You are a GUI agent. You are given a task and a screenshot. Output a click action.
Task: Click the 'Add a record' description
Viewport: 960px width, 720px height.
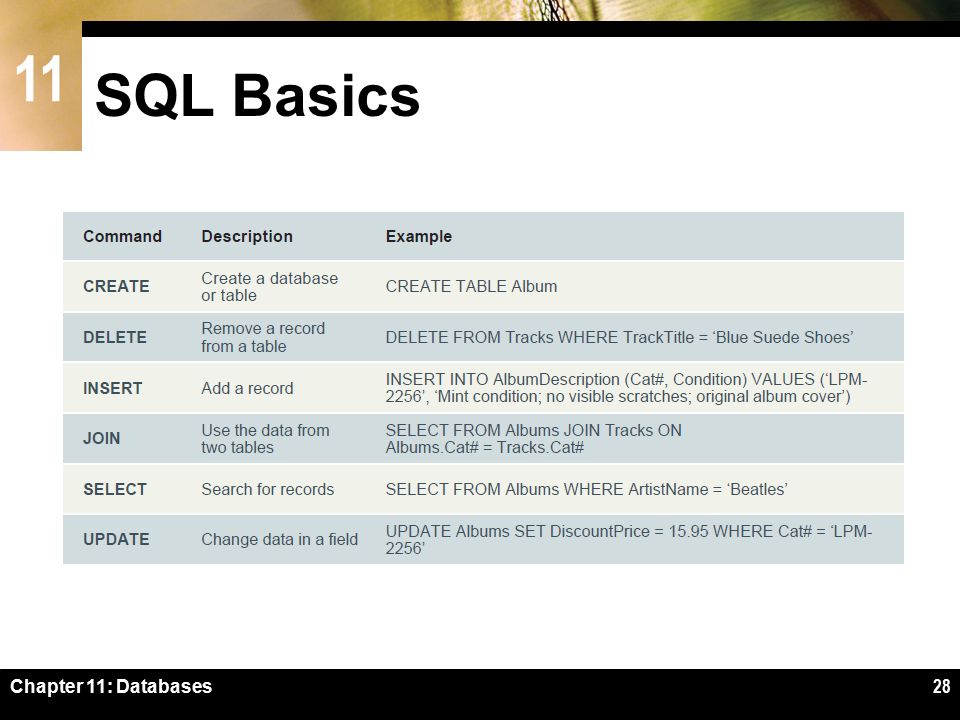point(247,388)
